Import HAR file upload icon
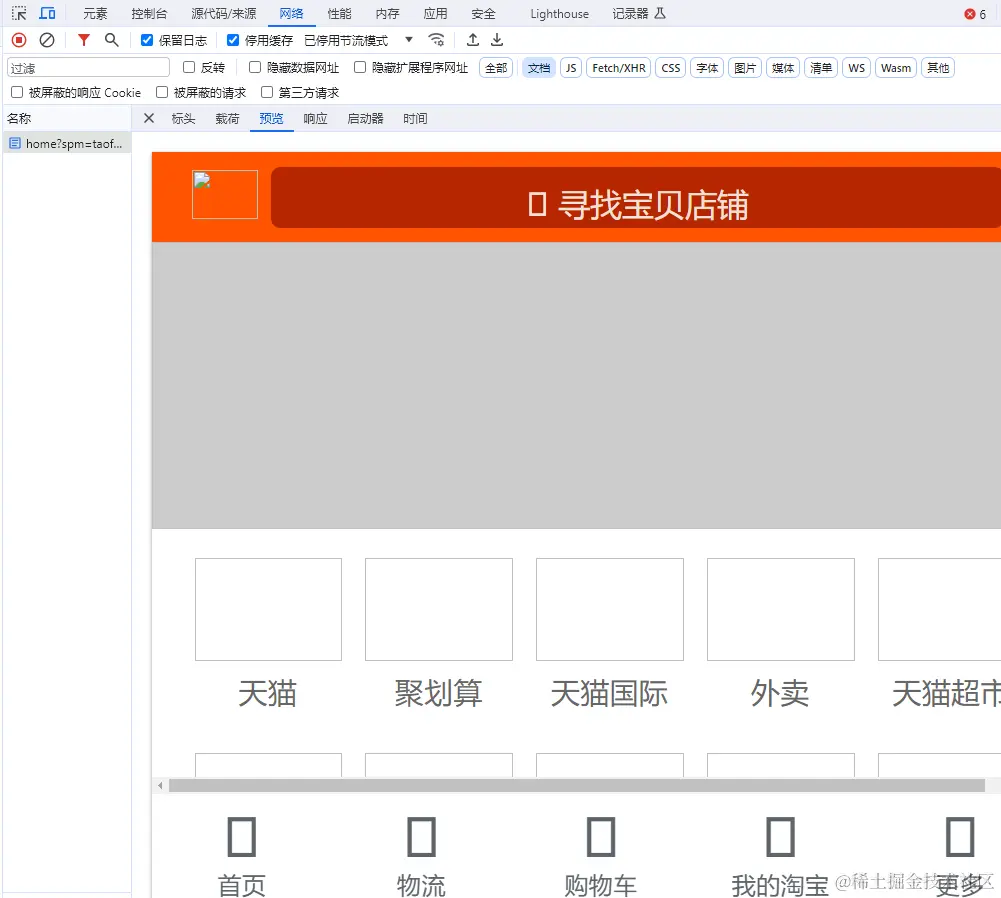The height and width of the screenshot is (898, 1001). click(x=472, y=40)
